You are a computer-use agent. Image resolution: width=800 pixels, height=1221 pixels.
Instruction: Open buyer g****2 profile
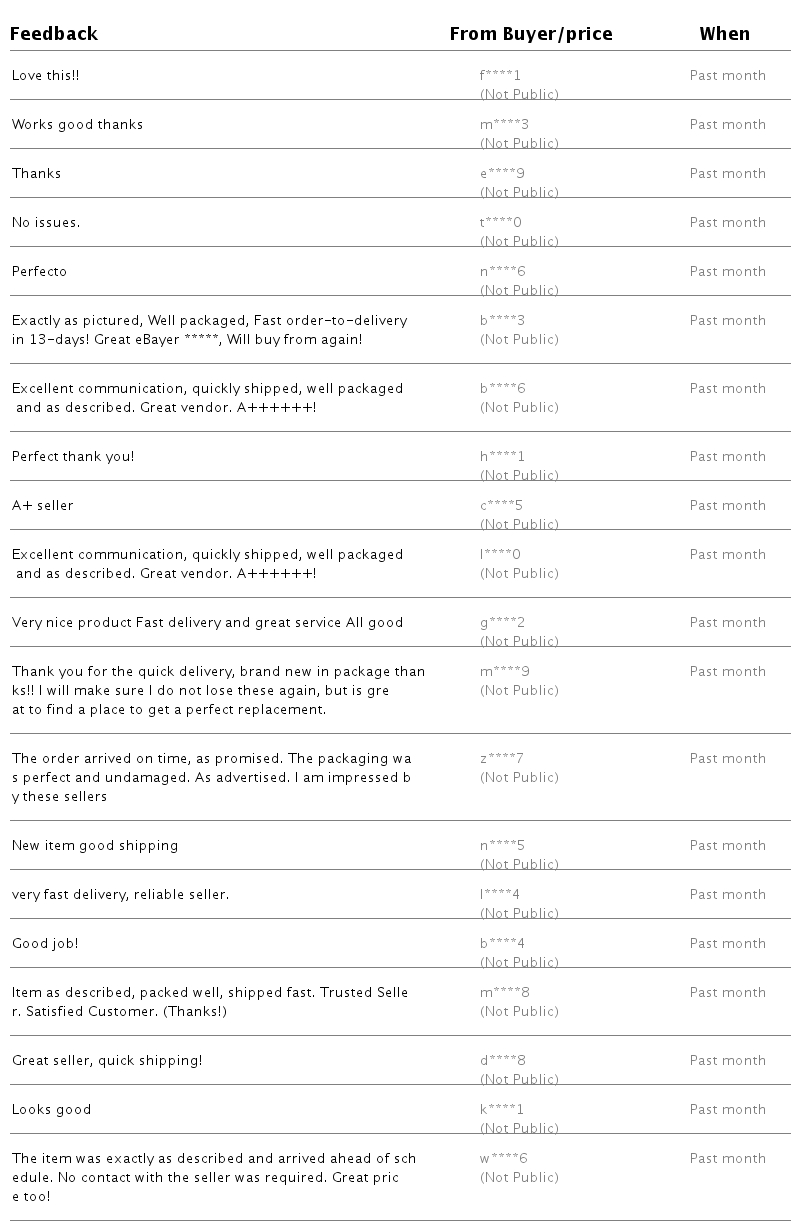click(502, 622)
